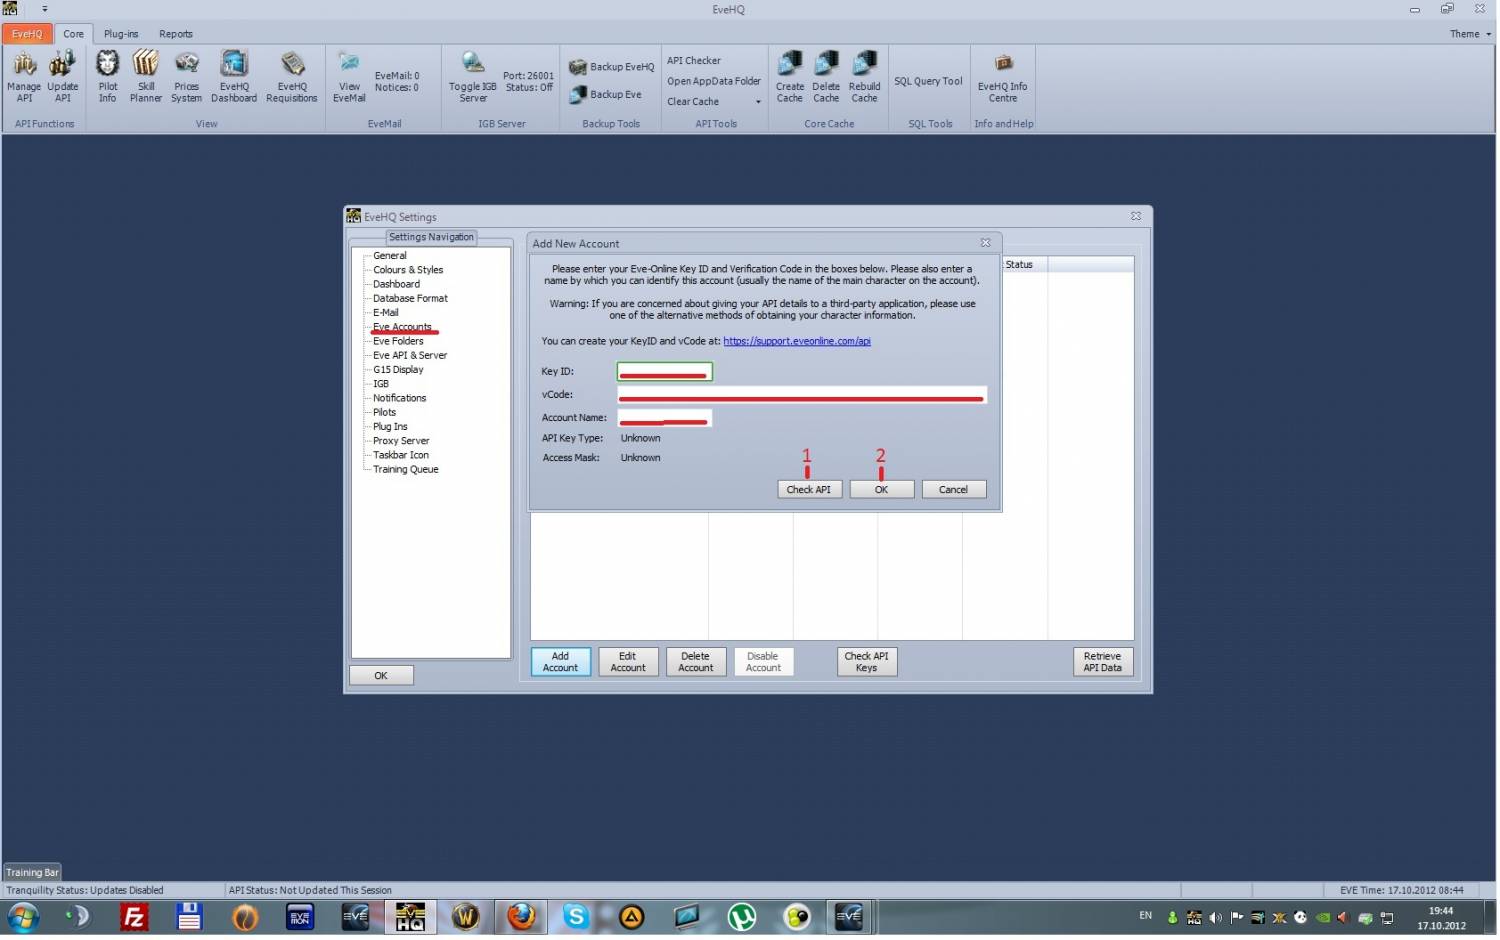Select Training Queue settings node
This screenshot has height=940, width=1500.
click(406, 469)
